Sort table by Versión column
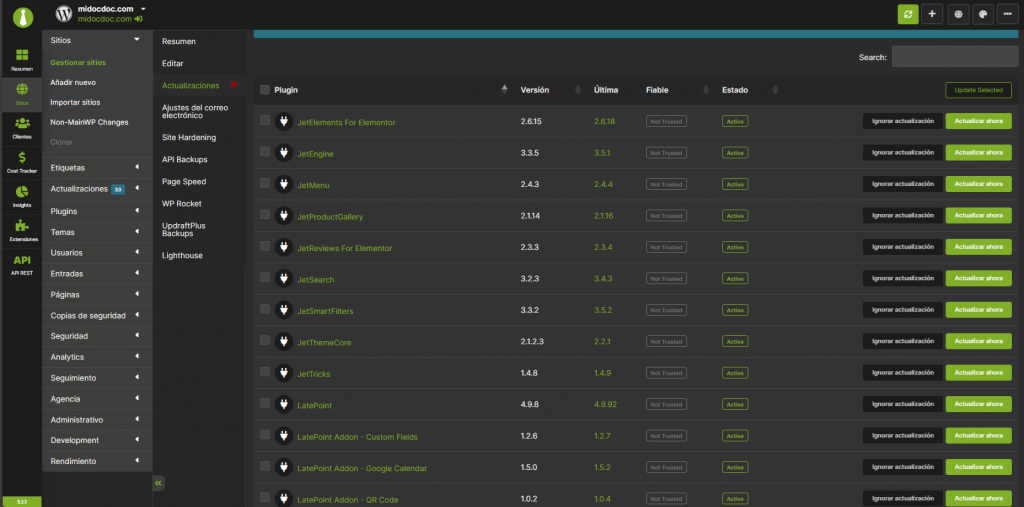The height and width of the screenshot is (507, 1024). [x=550, y=90]
